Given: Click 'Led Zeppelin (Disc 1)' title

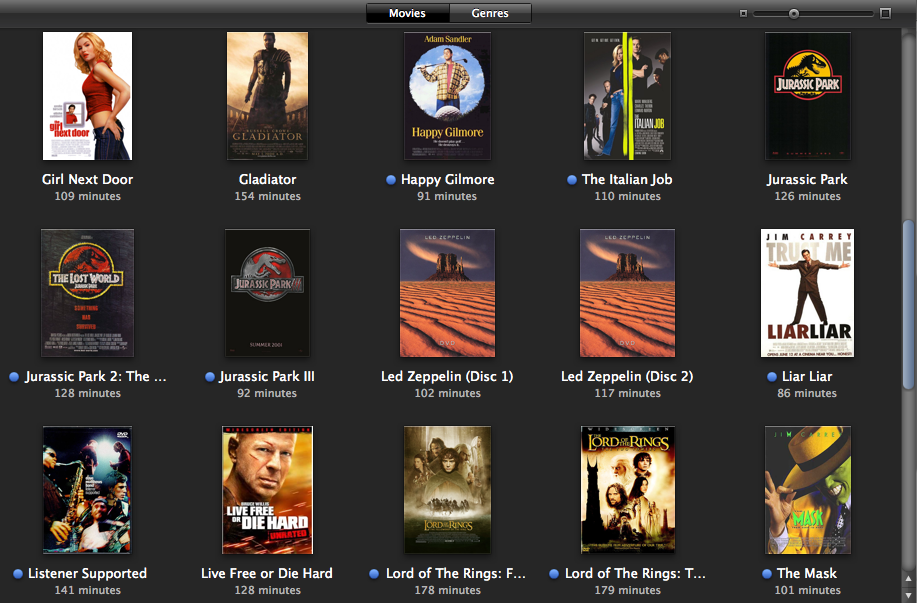Looking at the screenshot, I should [x=447, y=377].
